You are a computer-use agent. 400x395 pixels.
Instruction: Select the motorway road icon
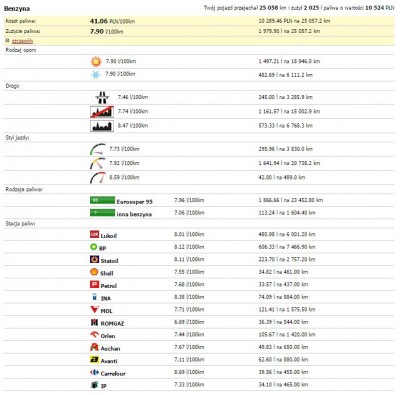102,98
